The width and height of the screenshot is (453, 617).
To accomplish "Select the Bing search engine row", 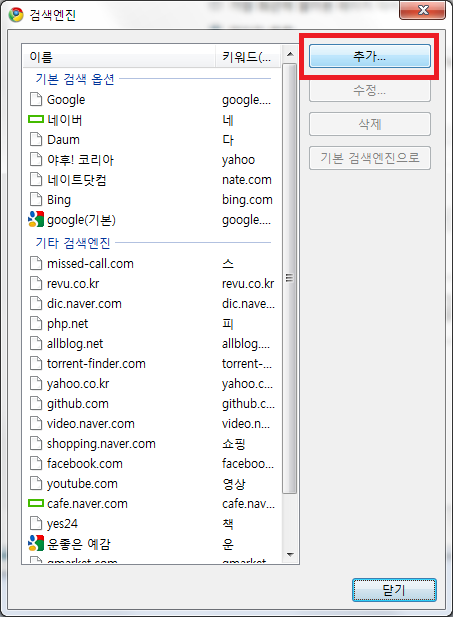I will pyautogui.click(x=152, y=200).
